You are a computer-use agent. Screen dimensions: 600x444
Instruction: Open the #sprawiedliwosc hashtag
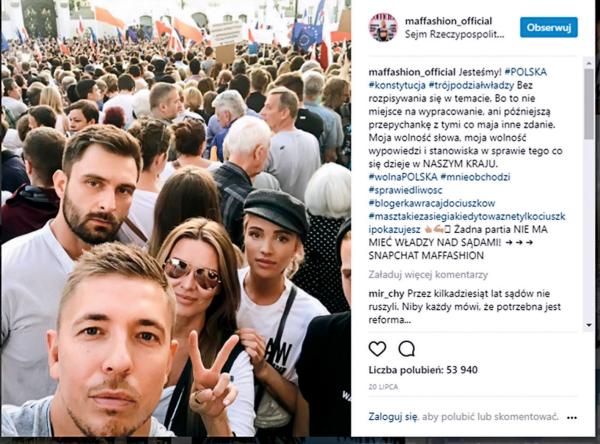[x=406, y=190]
